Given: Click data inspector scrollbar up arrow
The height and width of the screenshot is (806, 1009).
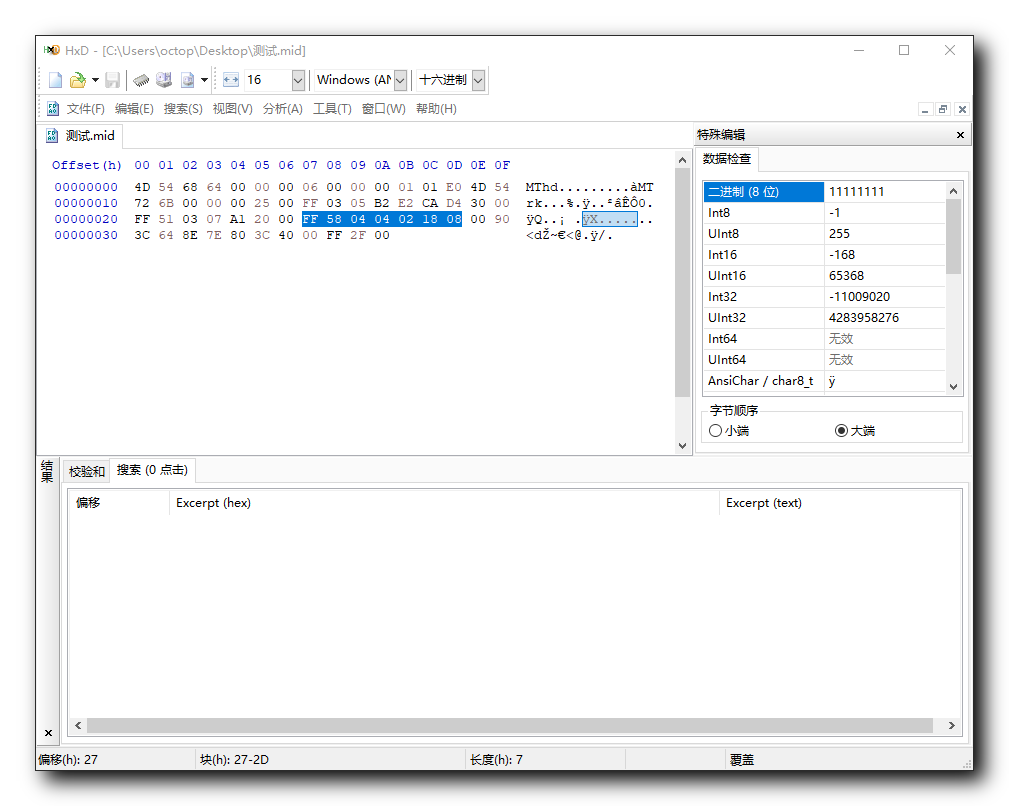Looking at the screenshot, I should [x=954, y=191].
